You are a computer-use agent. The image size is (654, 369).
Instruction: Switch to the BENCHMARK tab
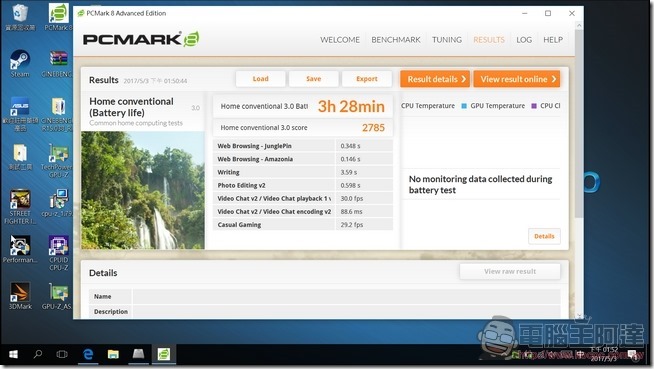pos(396,40)
